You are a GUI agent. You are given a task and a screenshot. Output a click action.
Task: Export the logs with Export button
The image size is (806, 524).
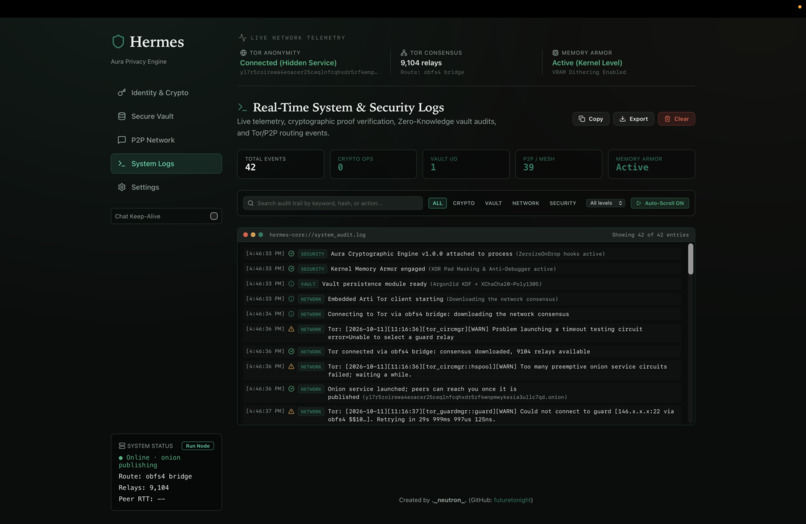tap(633, 119)
